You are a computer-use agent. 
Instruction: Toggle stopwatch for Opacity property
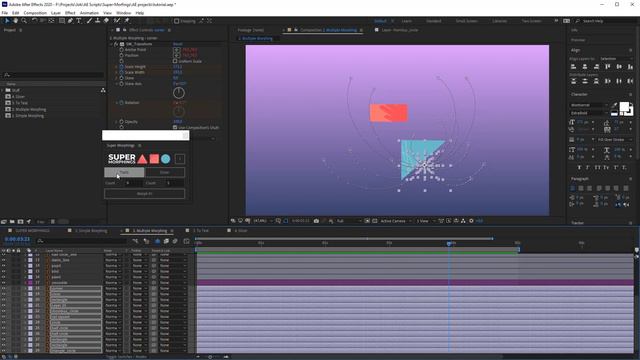click(x=121, y=122)
